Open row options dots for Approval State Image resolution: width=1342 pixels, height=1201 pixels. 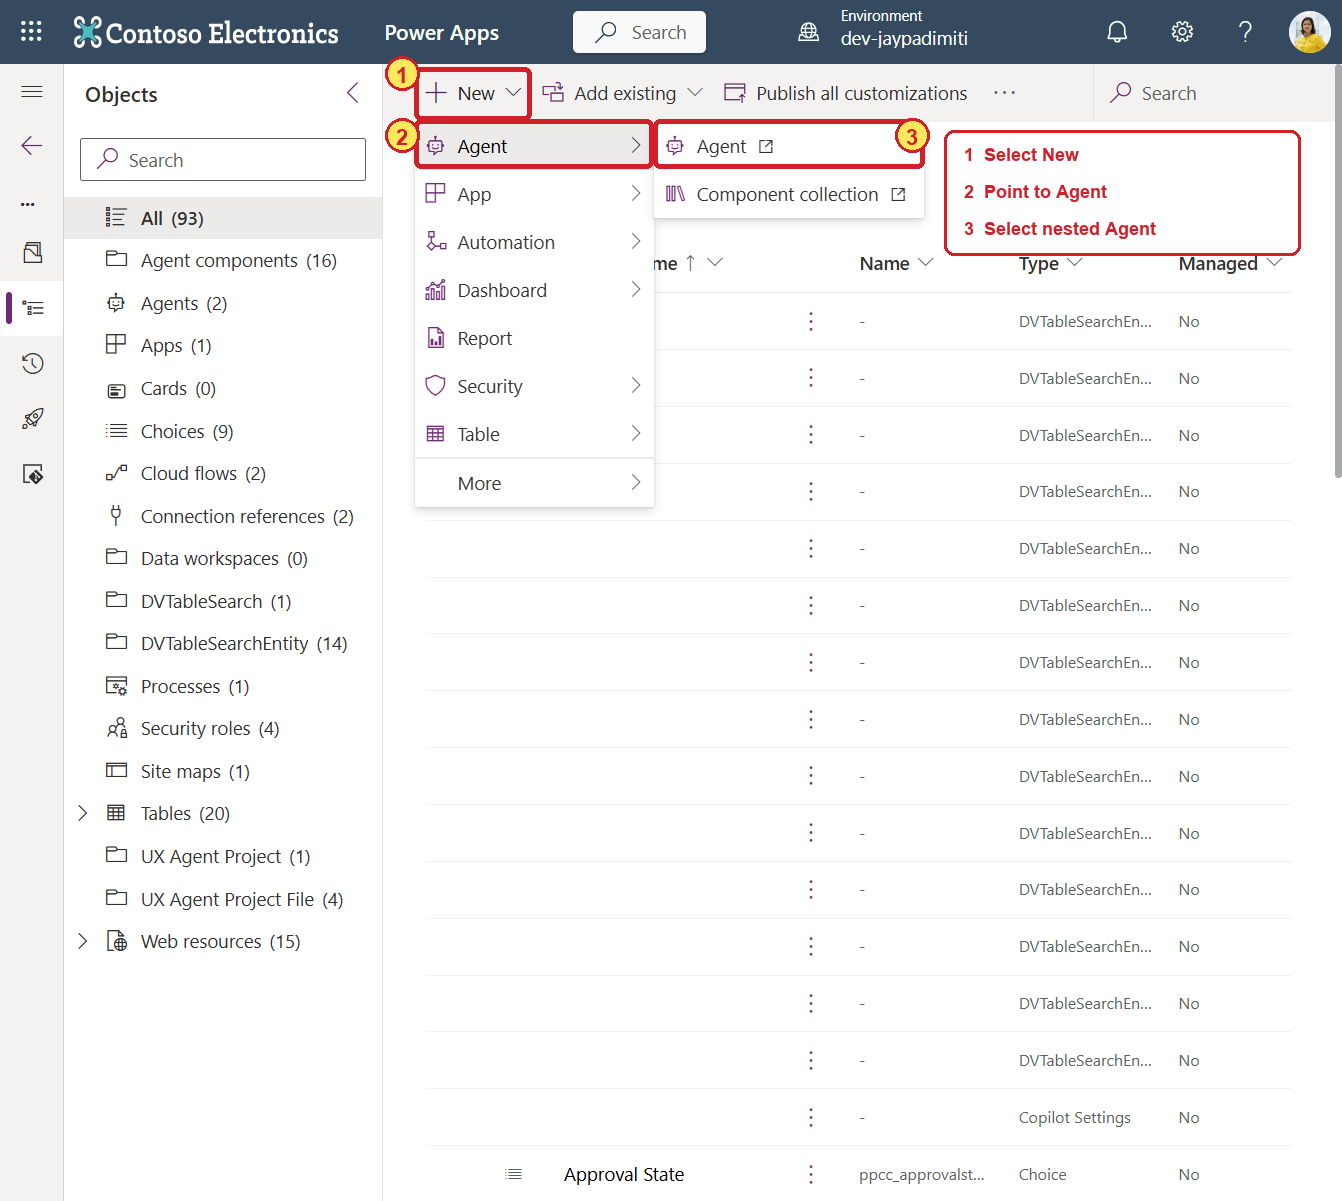point(811,1174)
